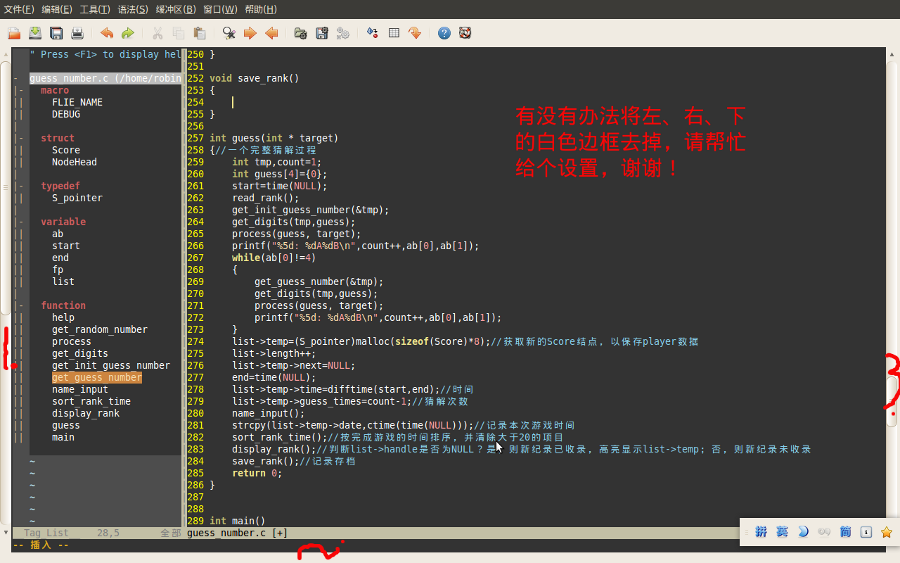900x563 pixels.
Task: Collapse the function fold in the tag list
Action: coord(21,305)
